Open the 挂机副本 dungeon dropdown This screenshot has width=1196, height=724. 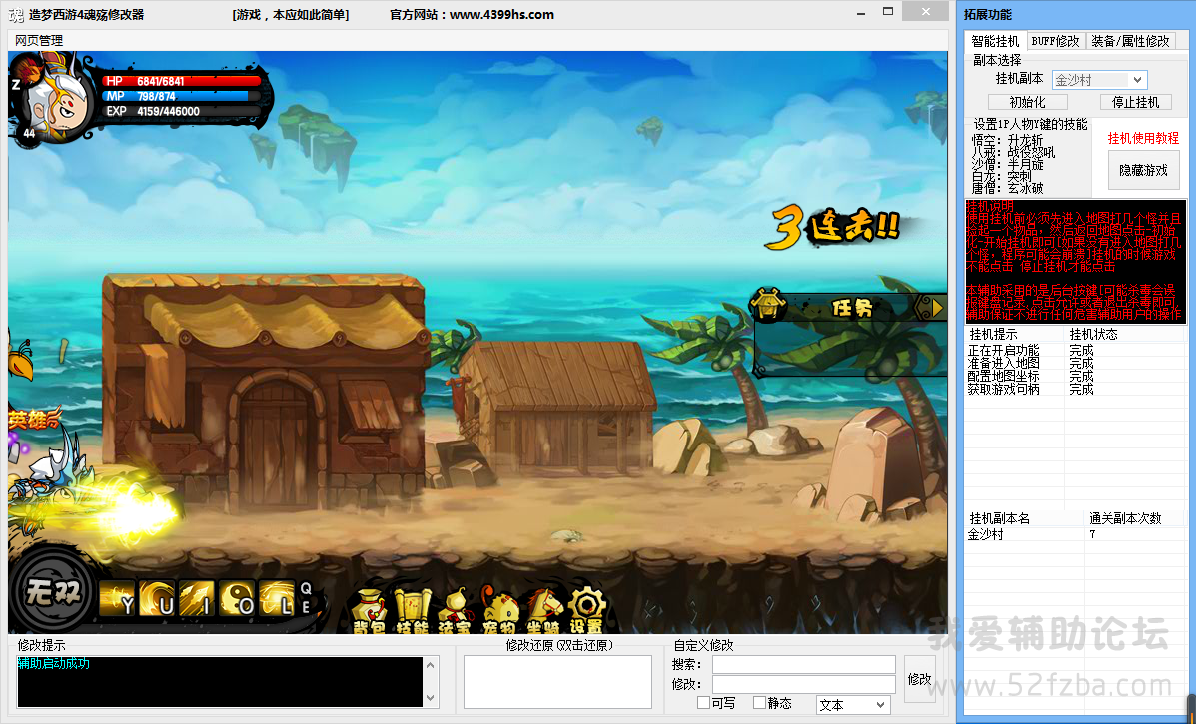(1099, 79)
